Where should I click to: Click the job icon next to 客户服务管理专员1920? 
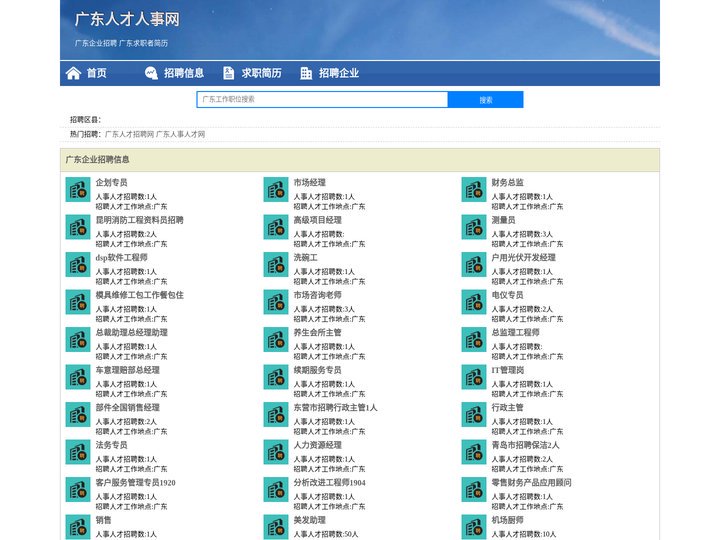78,489
